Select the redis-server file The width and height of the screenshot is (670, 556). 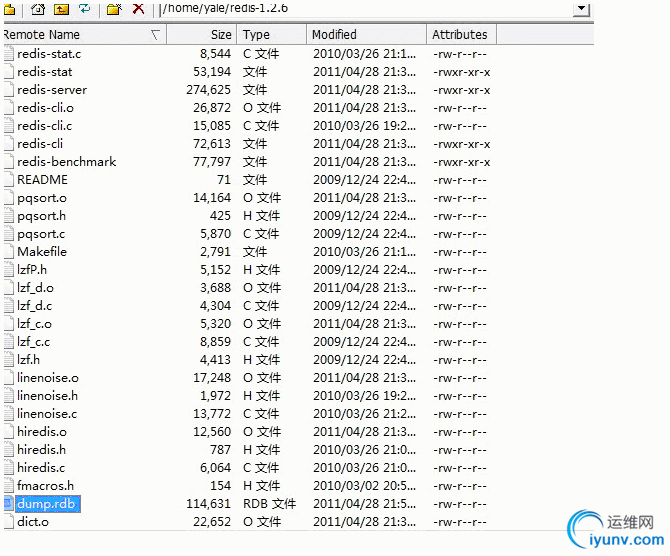coord(52,90)
